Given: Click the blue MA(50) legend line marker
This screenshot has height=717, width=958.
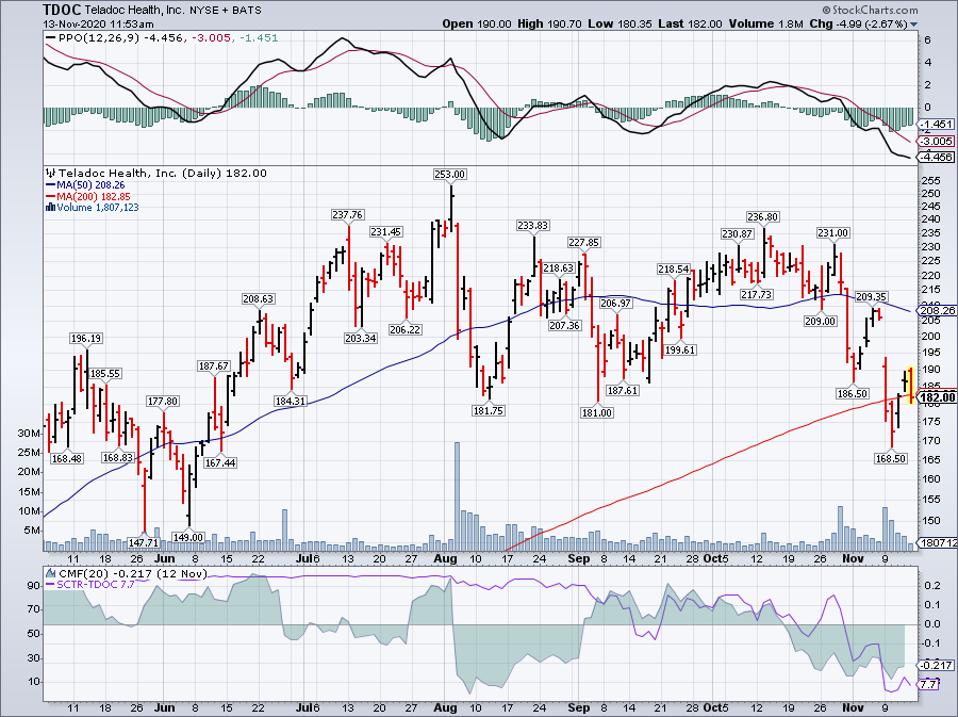Looking at the screenshot, I should pos(50,185).
